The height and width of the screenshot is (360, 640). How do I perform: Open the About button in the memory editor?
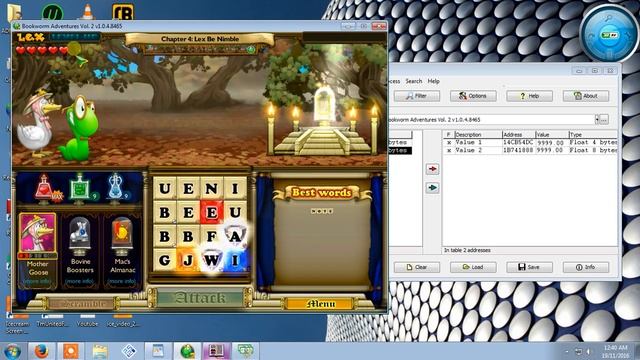(586, 96)
